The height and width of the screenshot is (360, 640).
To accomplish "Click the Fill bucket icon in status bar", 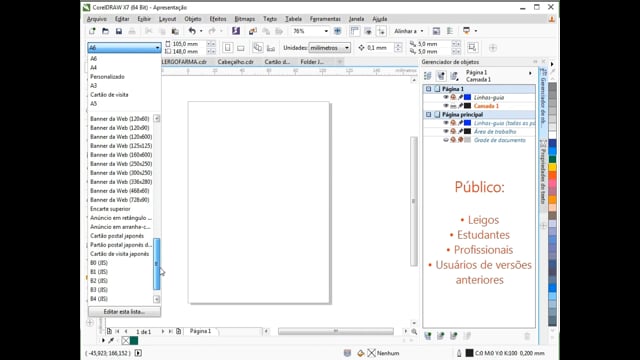I will tap(360, 353).
